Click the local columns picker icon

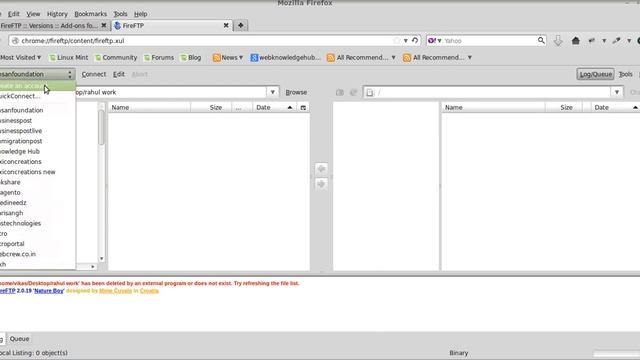(x=303, y=107)
